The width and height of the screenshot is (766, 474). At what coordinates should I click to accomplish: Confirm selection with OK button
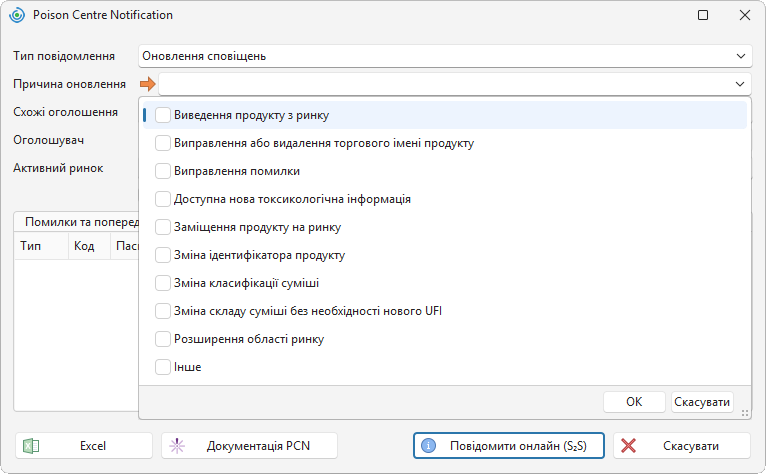634,402
